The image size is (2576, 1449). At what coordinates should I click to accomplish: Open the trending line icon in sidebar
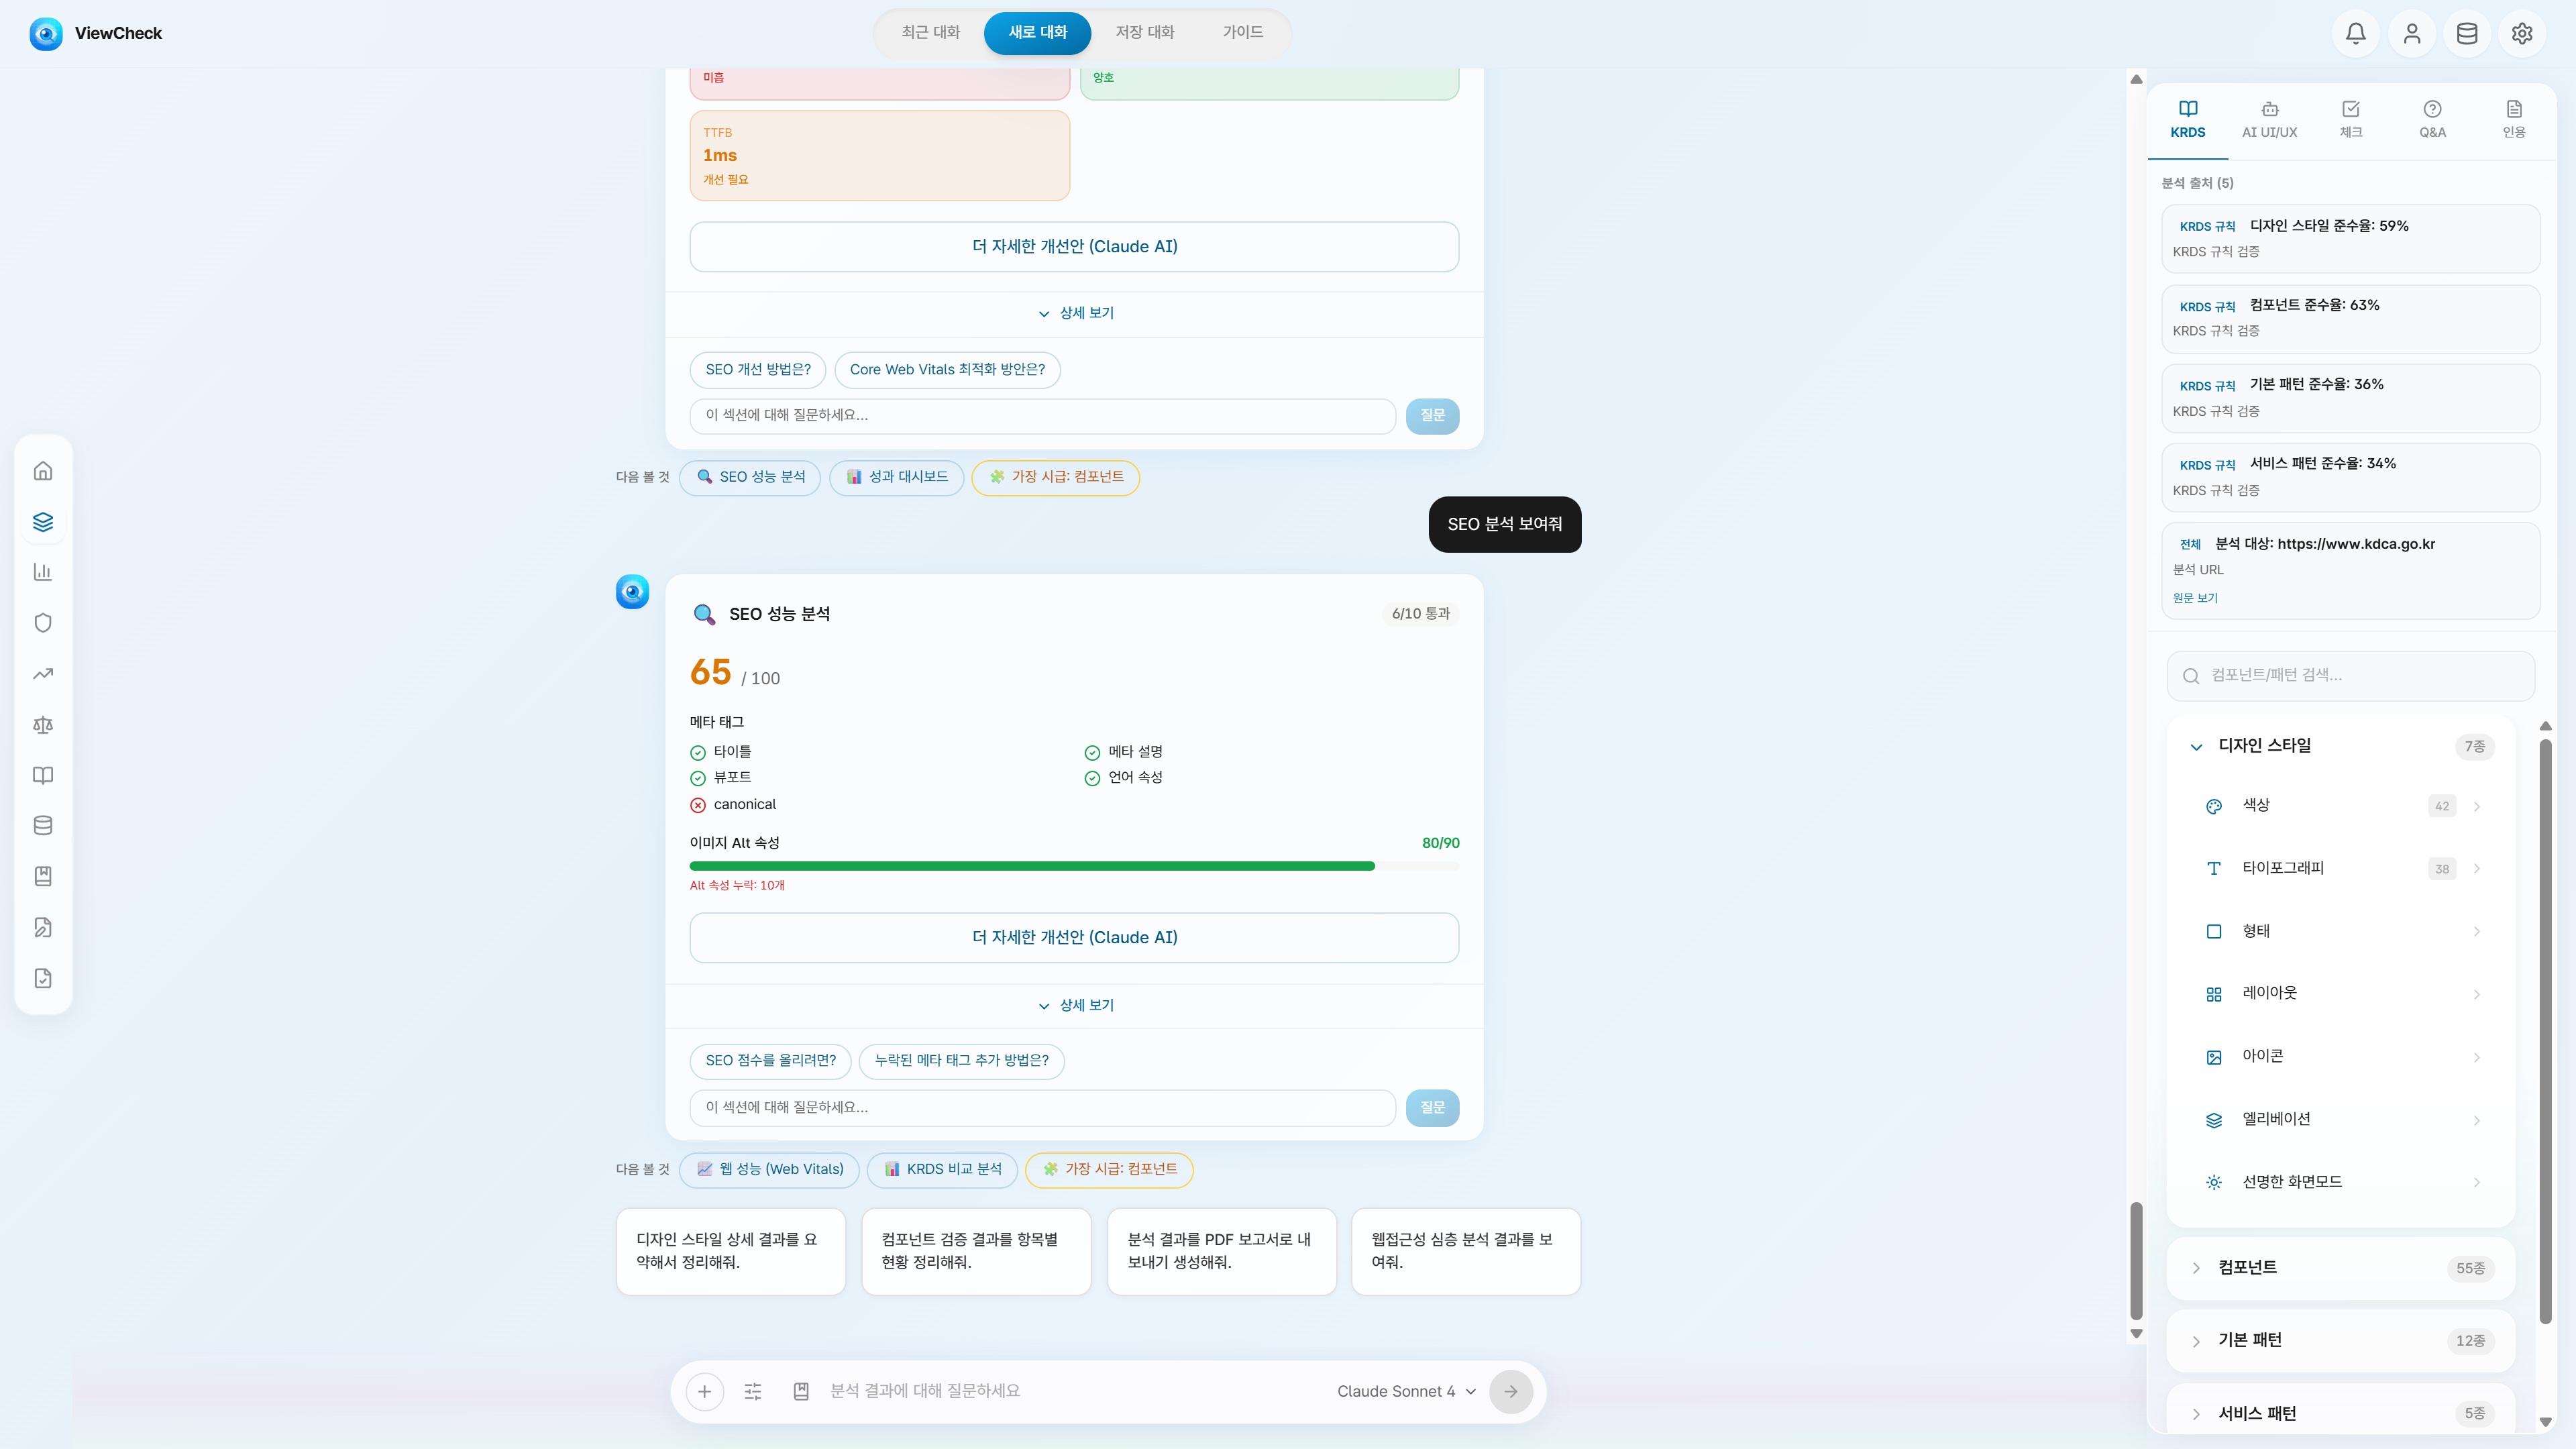coord(43,674)
